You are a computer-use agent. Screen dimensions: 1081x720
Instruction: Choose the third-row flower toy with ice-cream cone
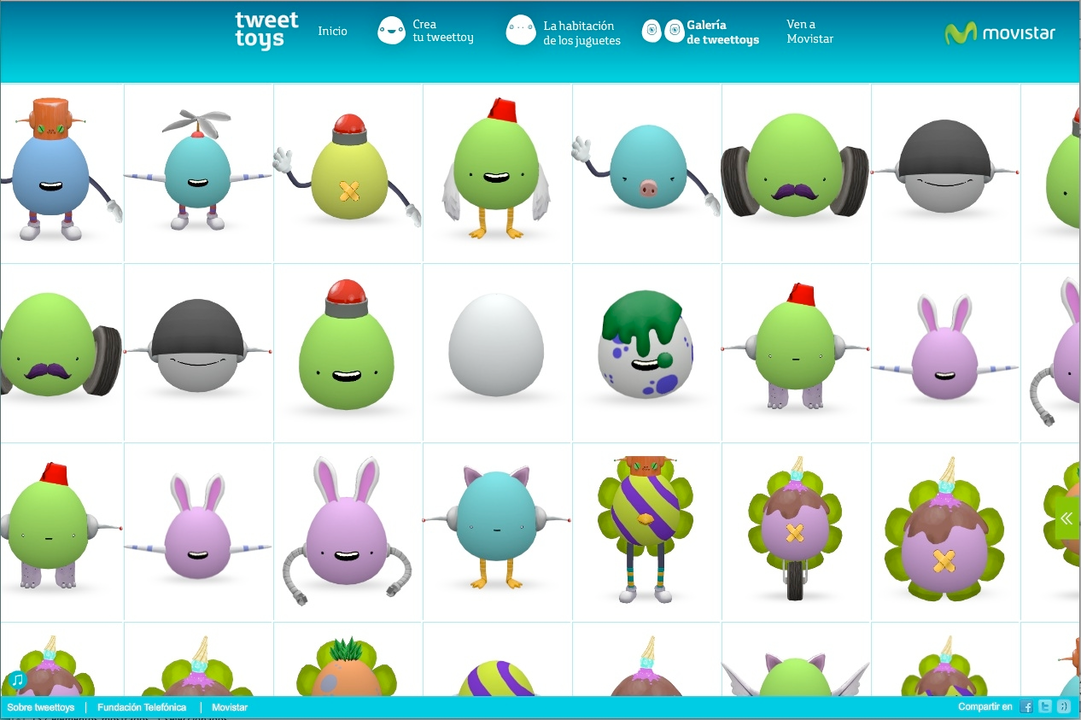tap(944, 530)
